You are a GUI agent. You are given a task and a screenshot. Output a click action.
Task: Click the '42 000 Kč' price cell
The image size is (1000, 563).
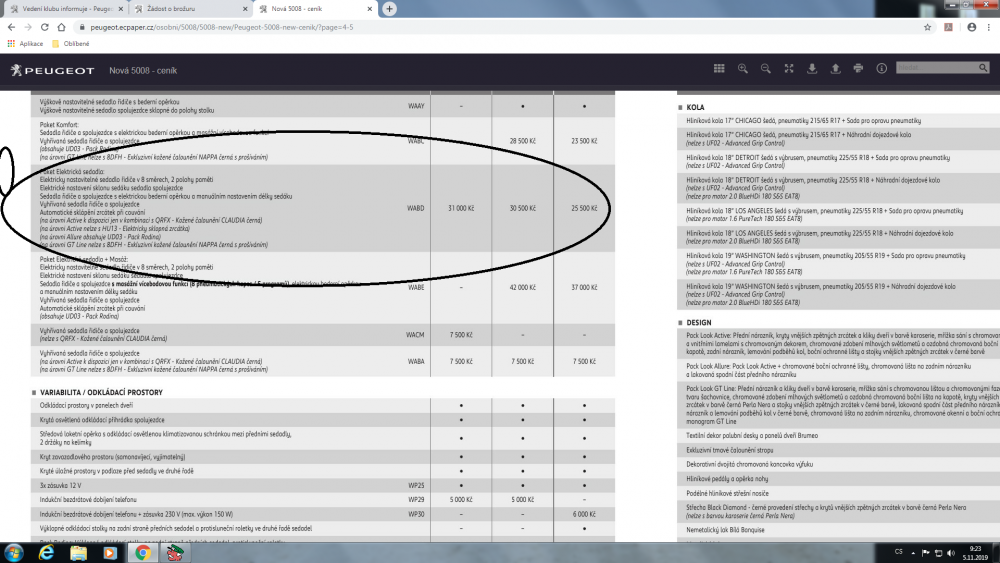pyautogui.click(x=522, y=288)
